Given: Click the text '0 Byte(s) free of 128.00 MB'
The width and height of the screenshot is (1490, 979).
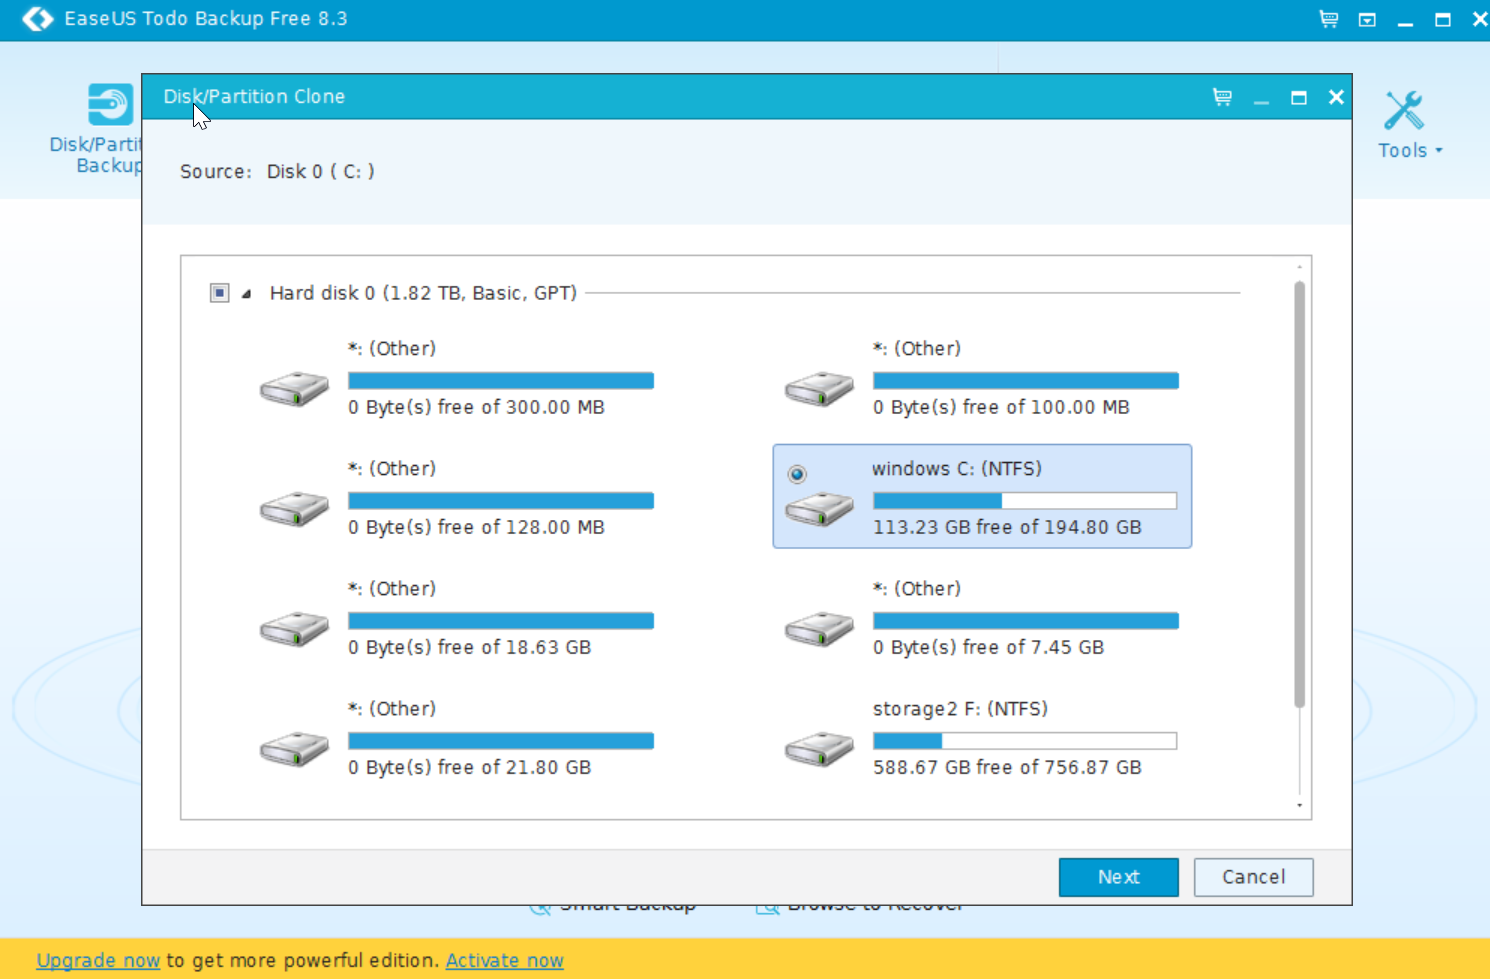Looking at the screenshot, I should coord(476,527).
